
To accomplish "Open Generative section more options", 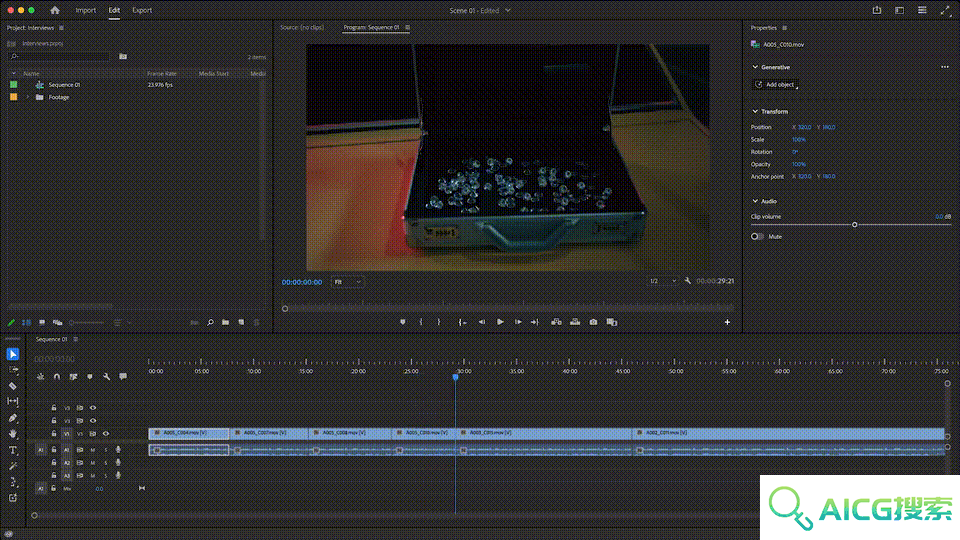I will [945, 67].
